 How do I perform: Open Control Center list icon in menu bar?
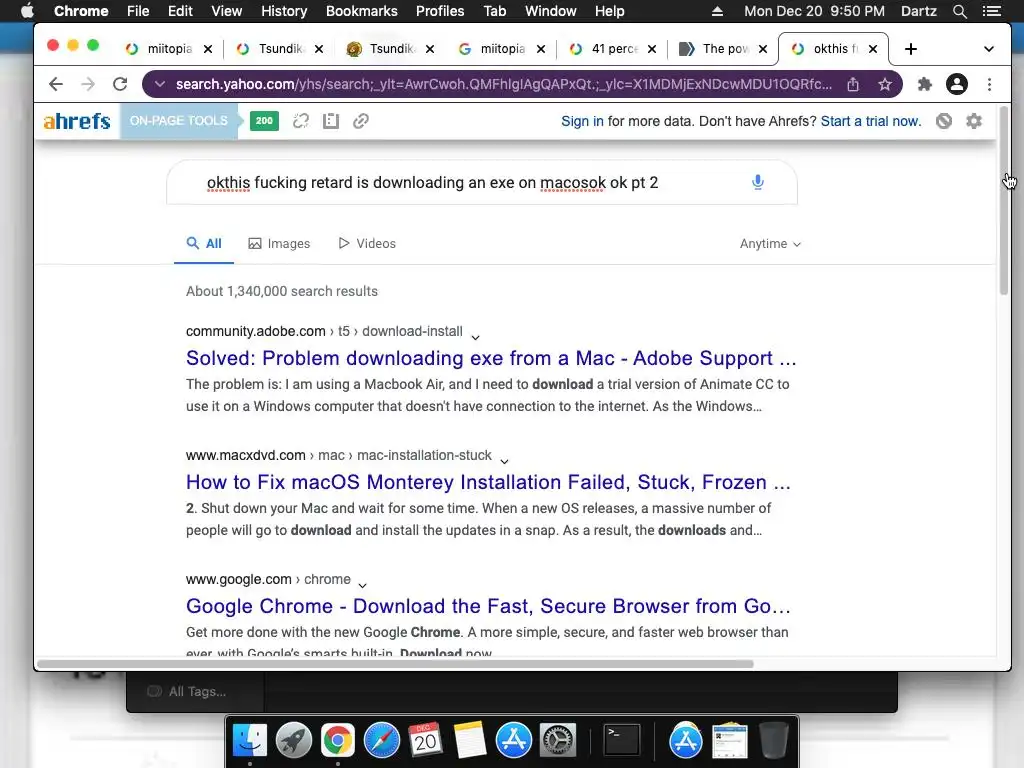click(x=992, y=11)
